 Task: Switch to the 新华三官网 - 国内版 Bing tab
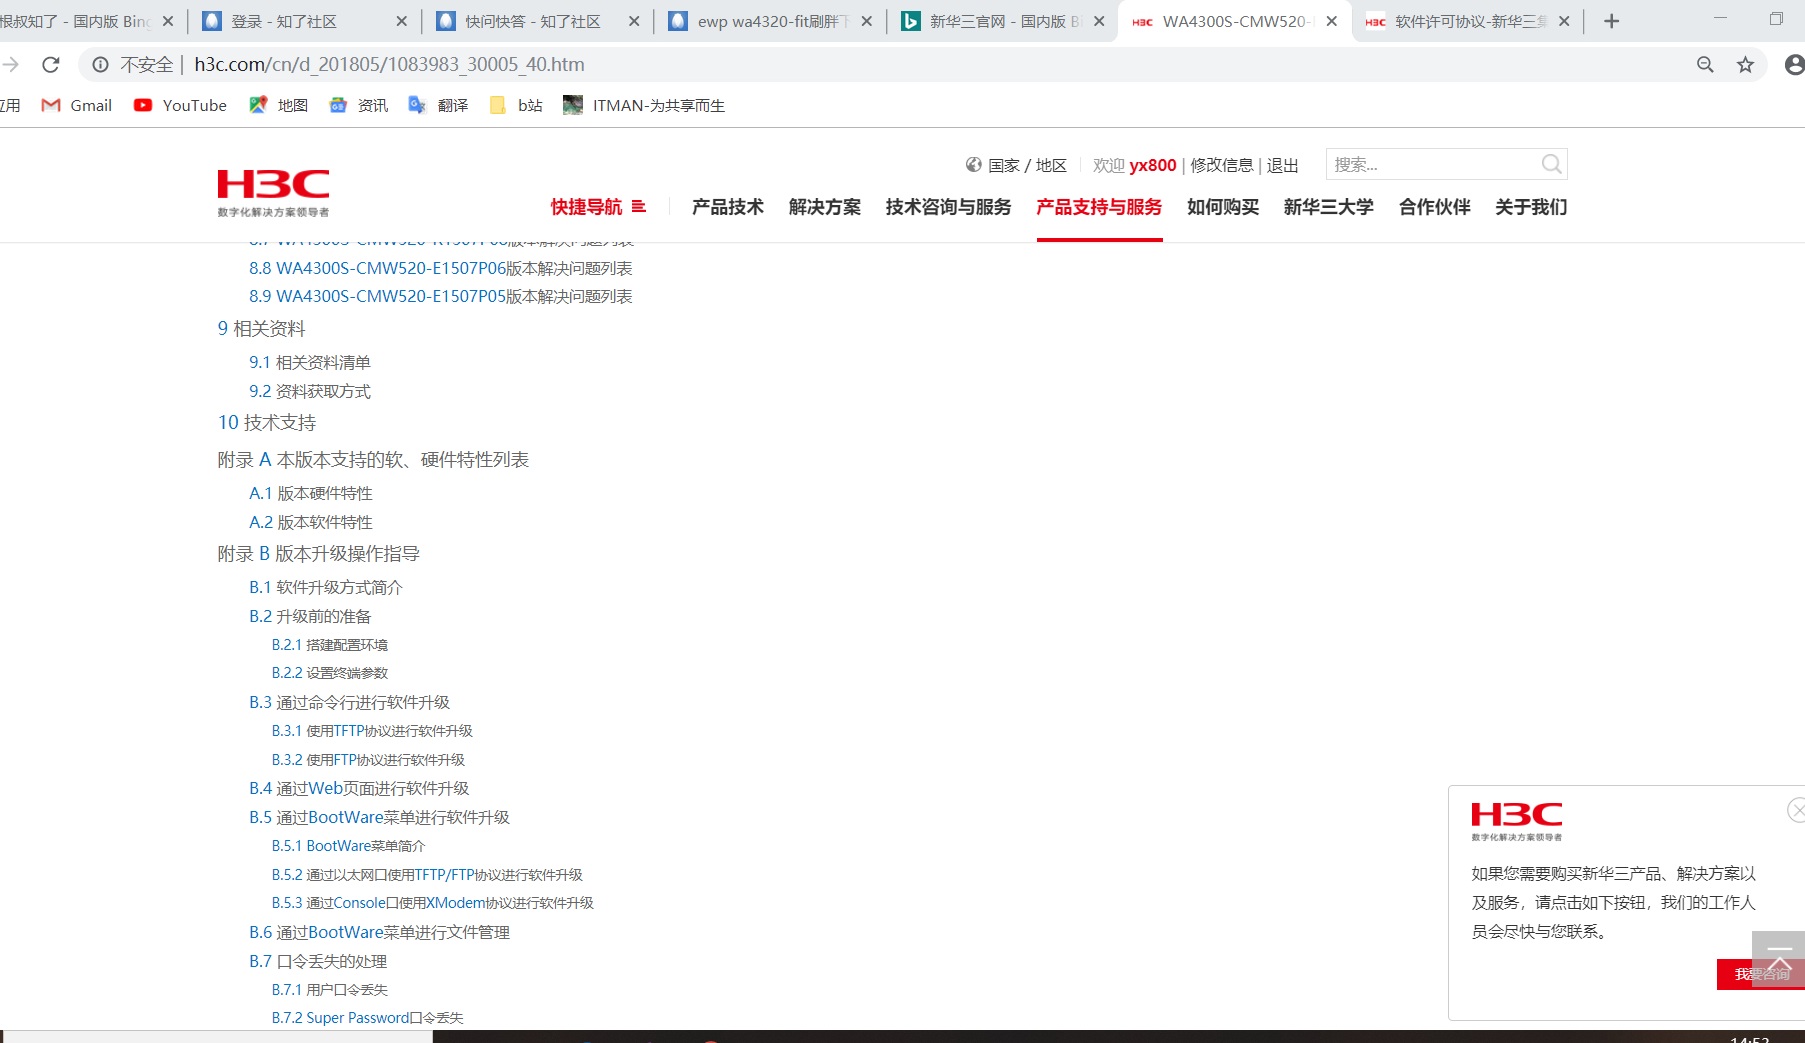pyautogui.click(x=1003, y=21)
